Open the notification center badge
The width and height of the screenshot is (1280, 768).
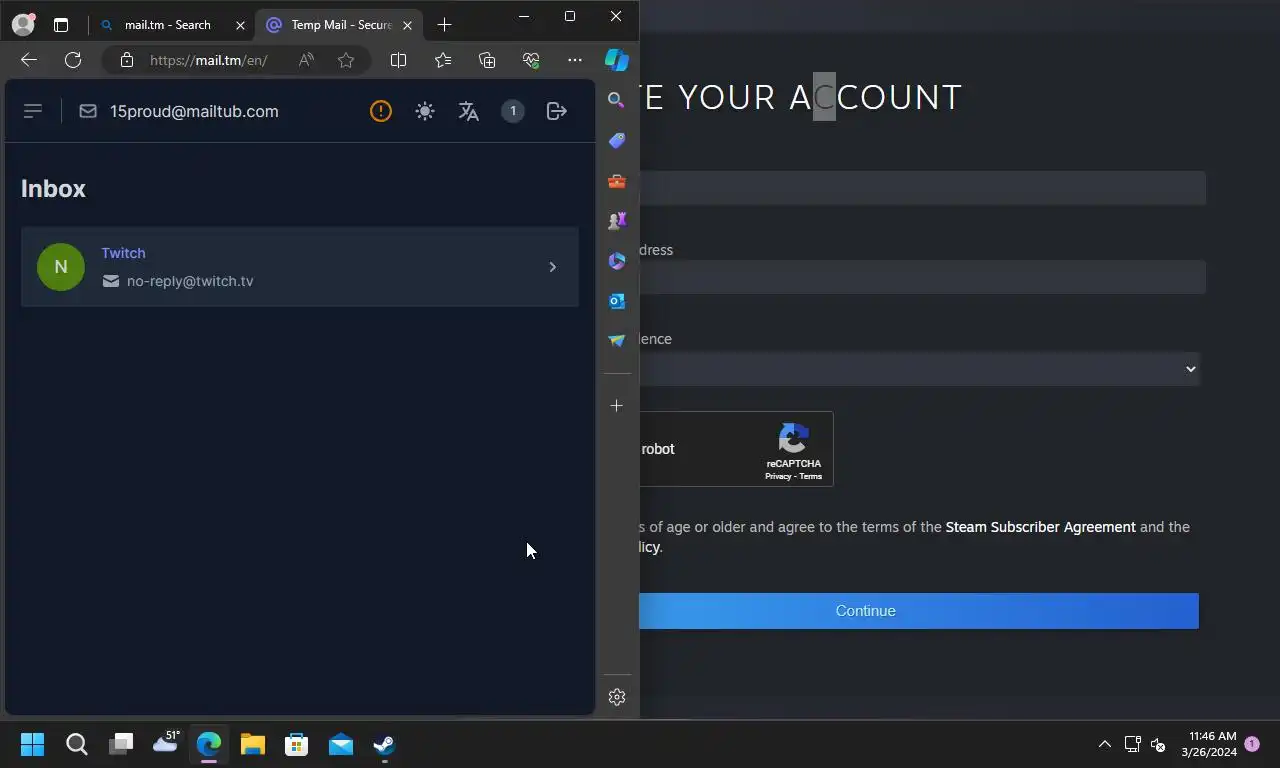(x=1252, y=744)
